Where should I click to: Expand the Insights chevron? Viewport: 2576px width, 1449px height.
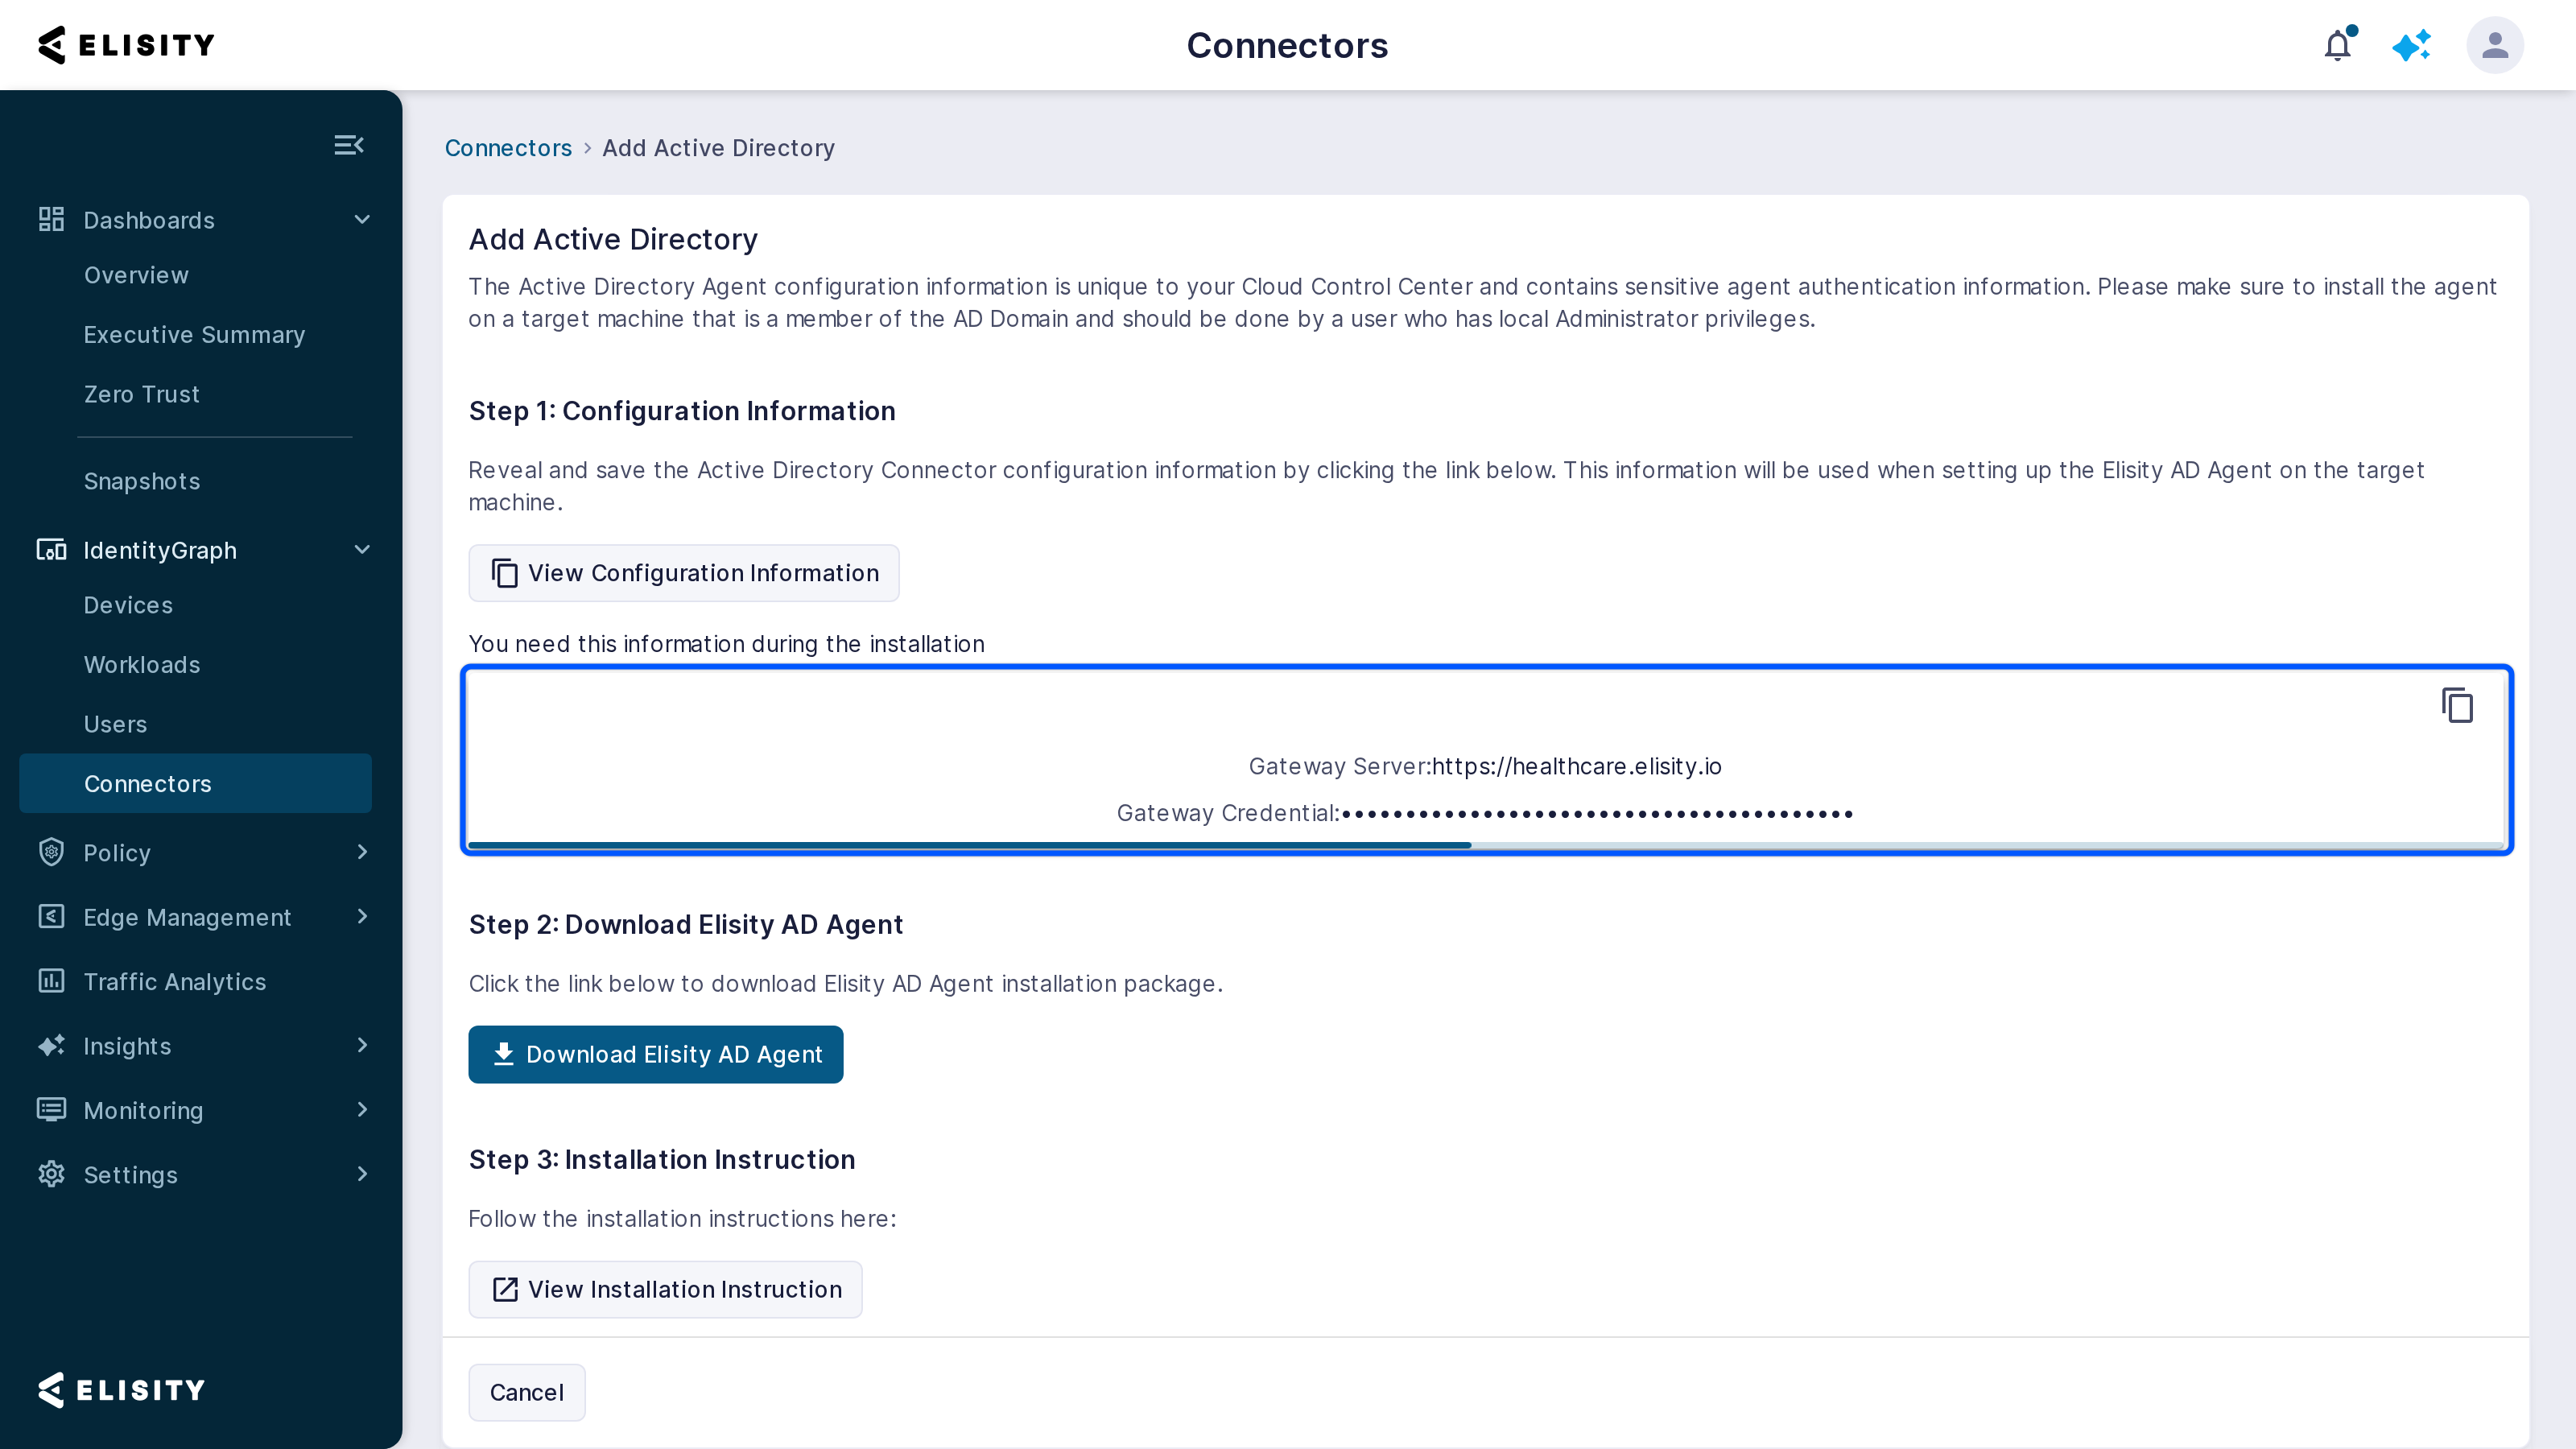[x=362, y=1045]
